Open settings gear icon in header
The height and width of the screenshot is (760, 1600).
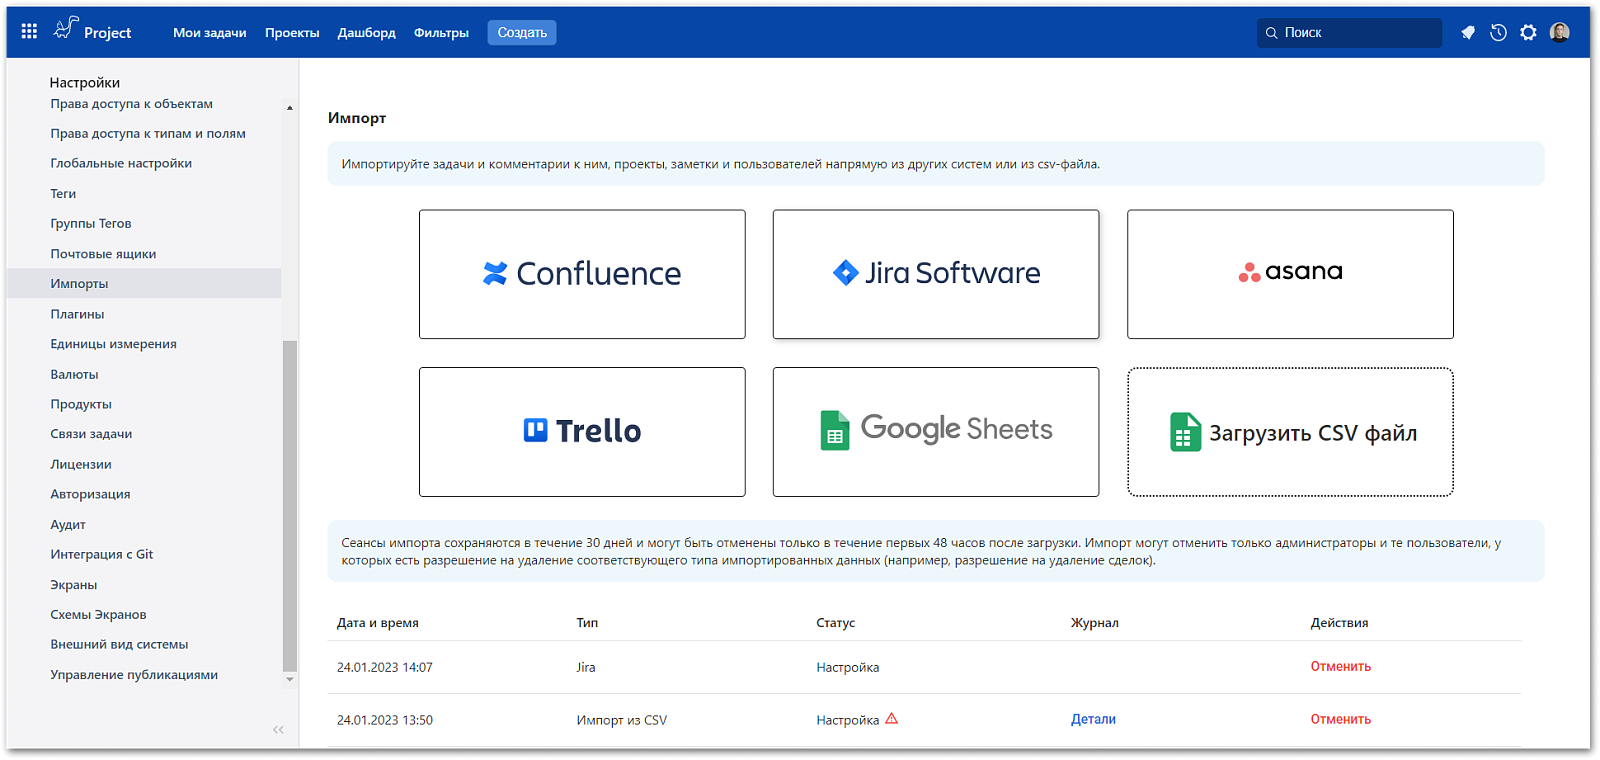(x=1528, y=33)
